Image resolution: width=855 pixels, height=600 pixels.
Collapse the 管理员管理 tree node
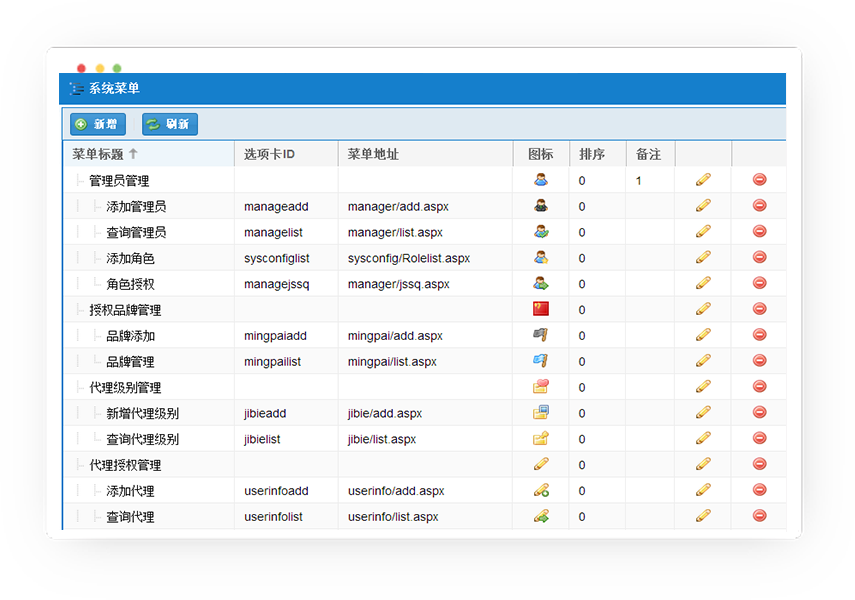pyautogui.click(x=80, y=181)
